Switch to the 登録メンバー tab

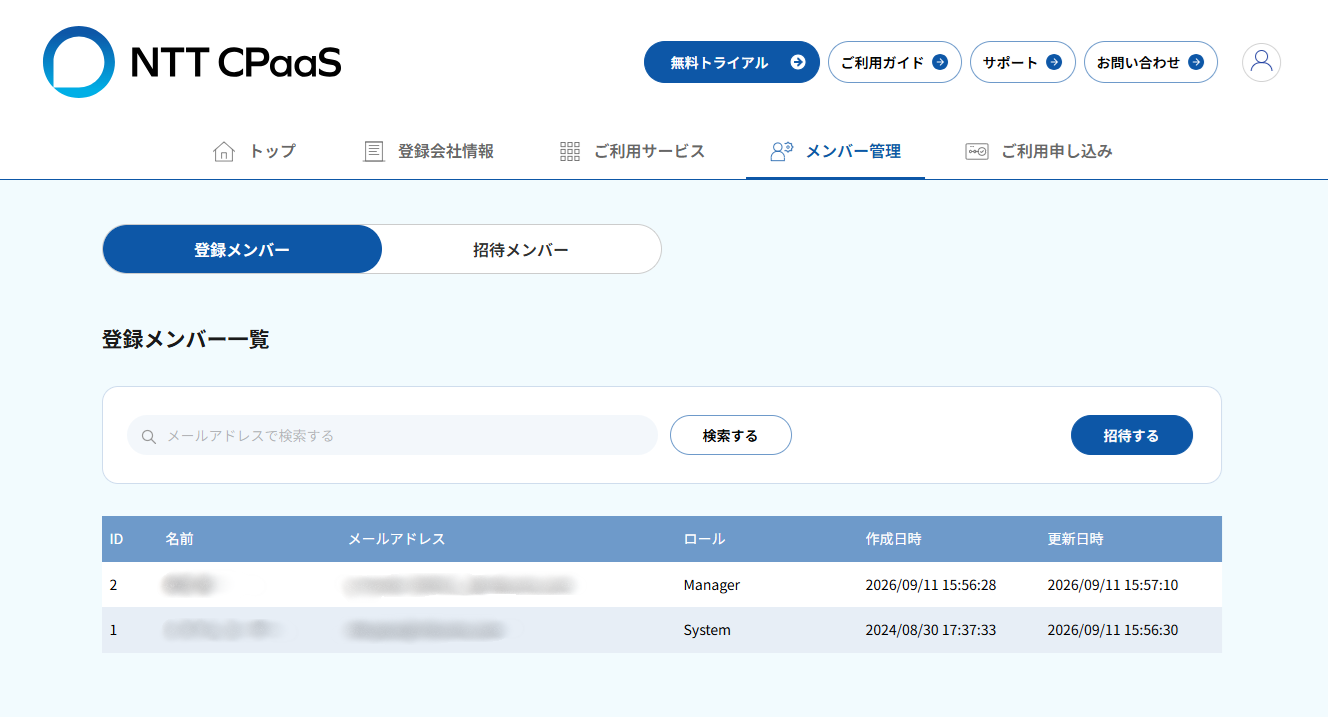242,249
